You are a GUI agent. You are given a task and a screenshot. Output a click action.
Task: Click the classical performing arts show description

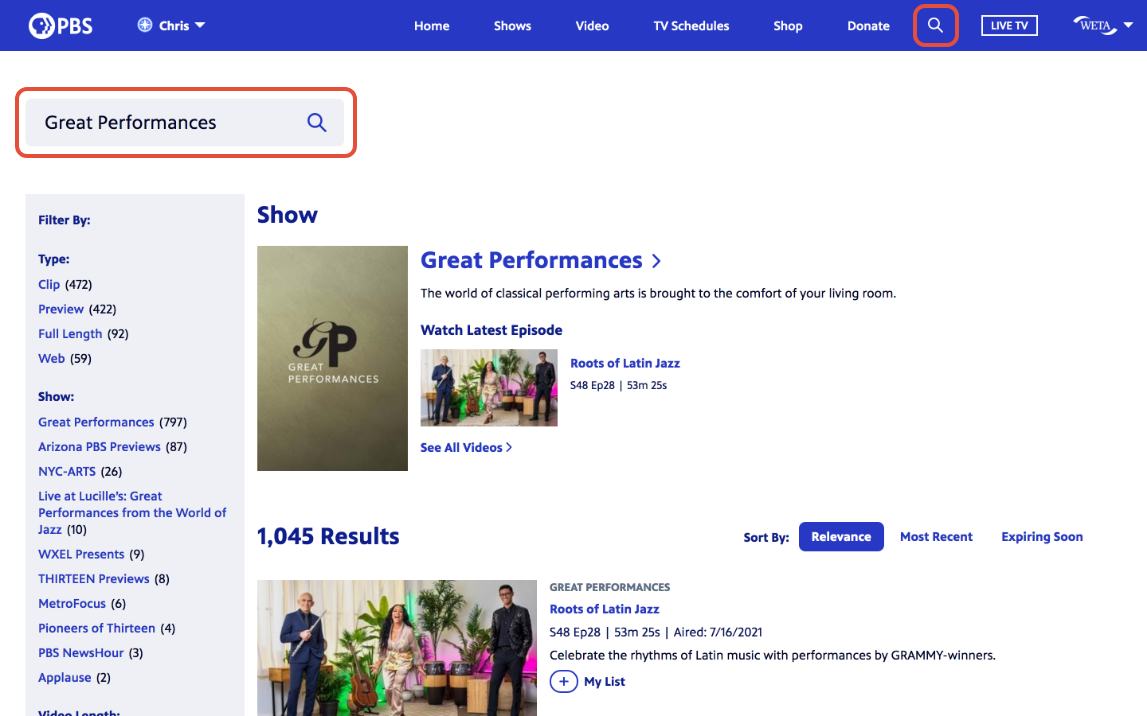[x=658, y=293]
